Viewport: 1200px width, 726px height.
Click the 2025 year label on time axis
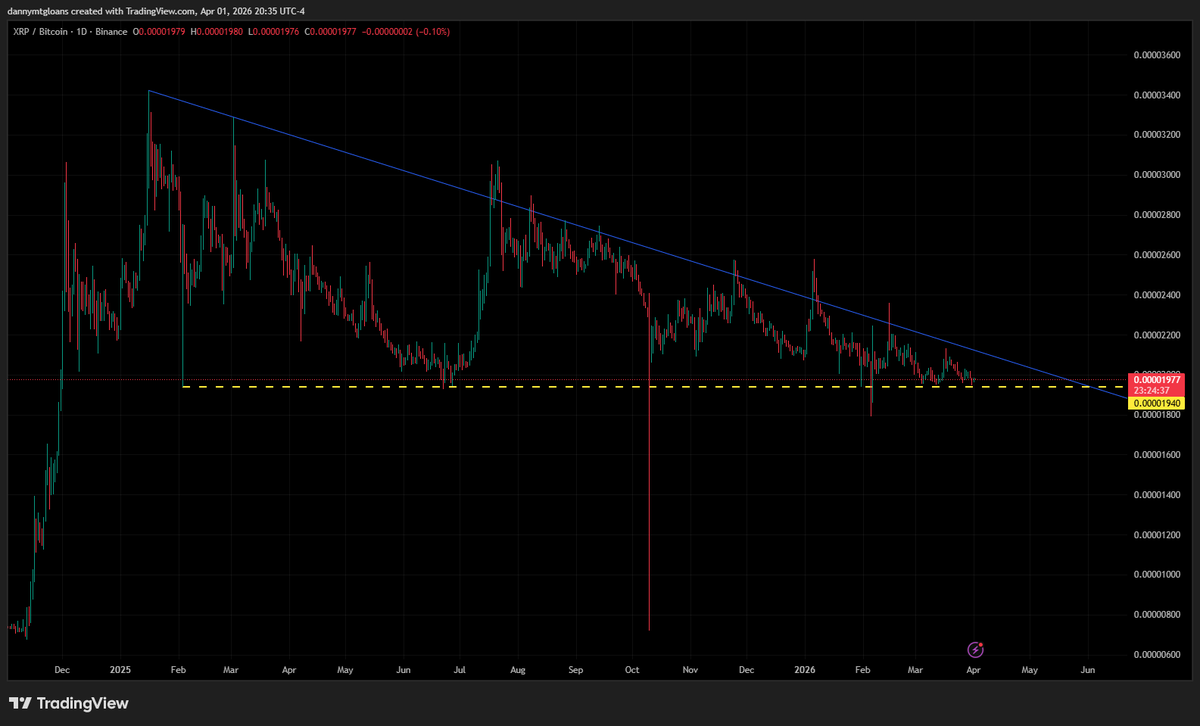pos(120,669)
